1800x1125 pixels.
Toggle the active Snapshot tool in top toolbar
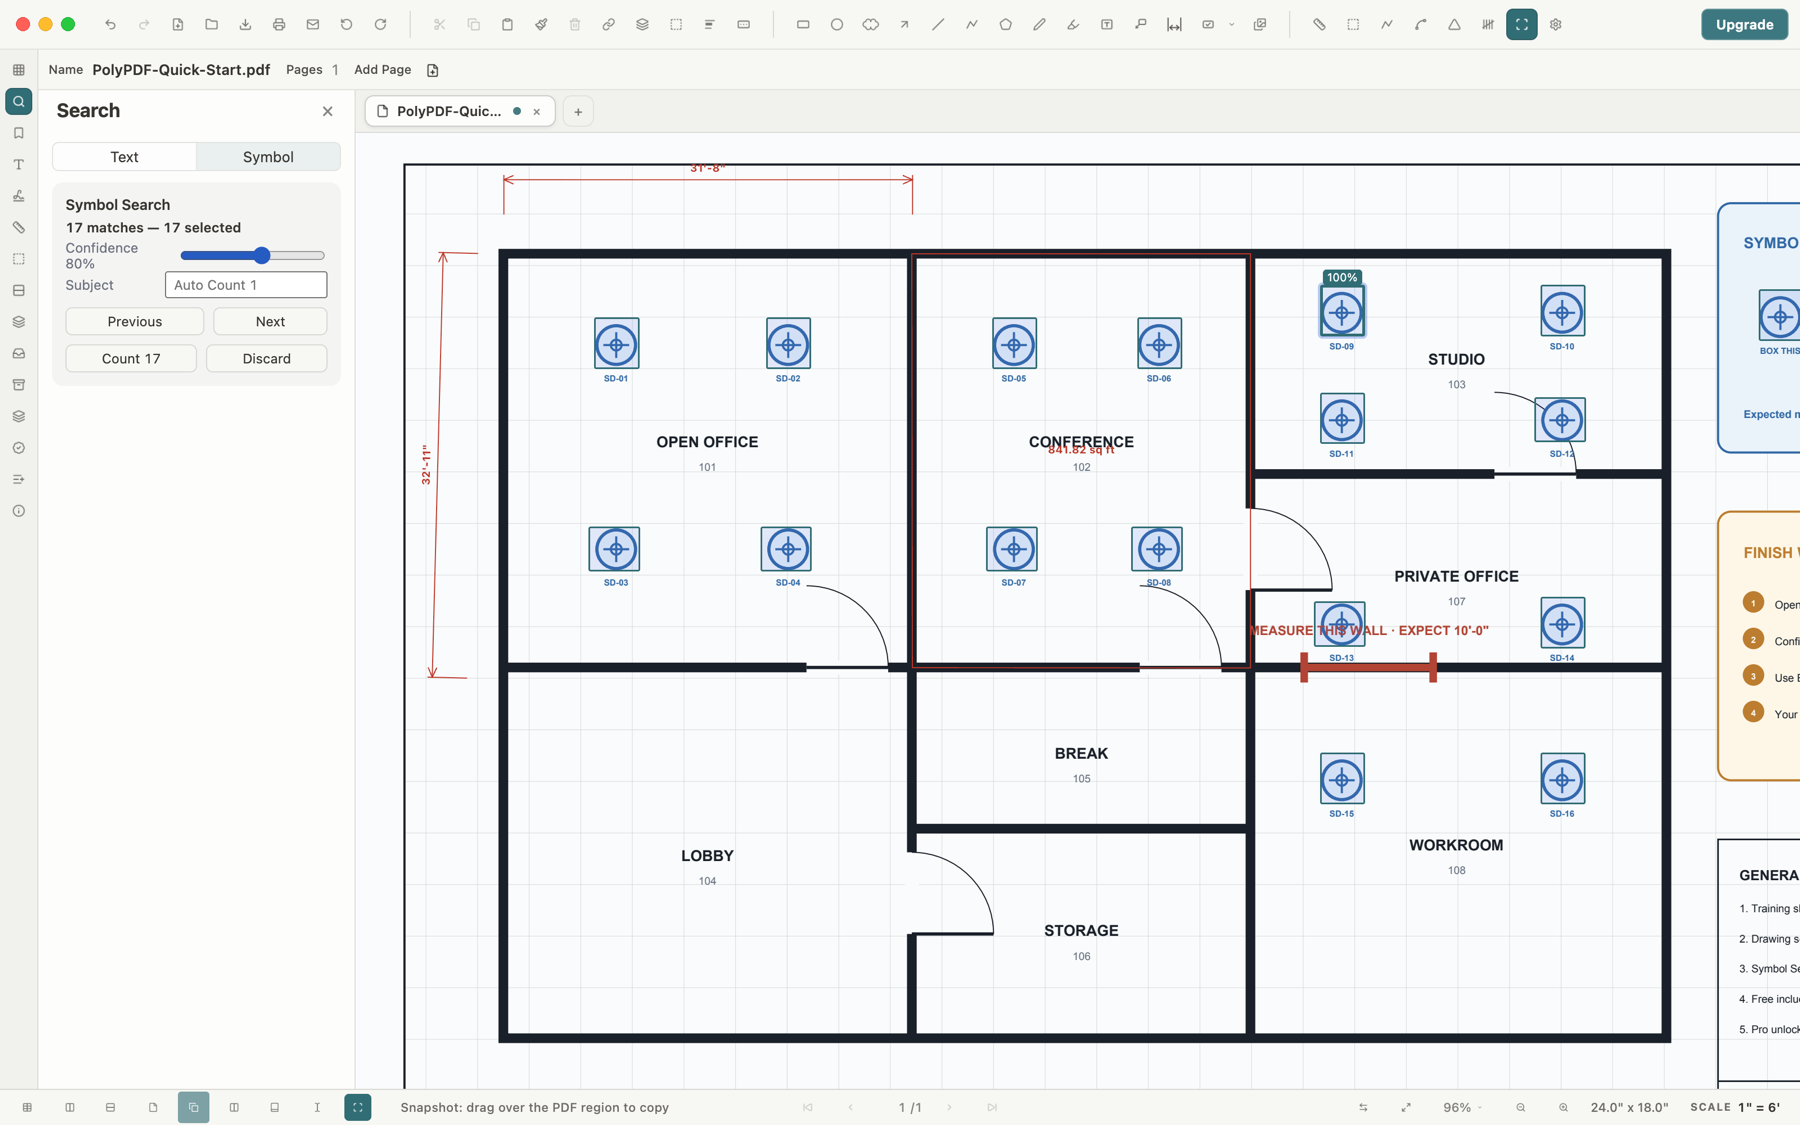click(x=1522, y=25)
